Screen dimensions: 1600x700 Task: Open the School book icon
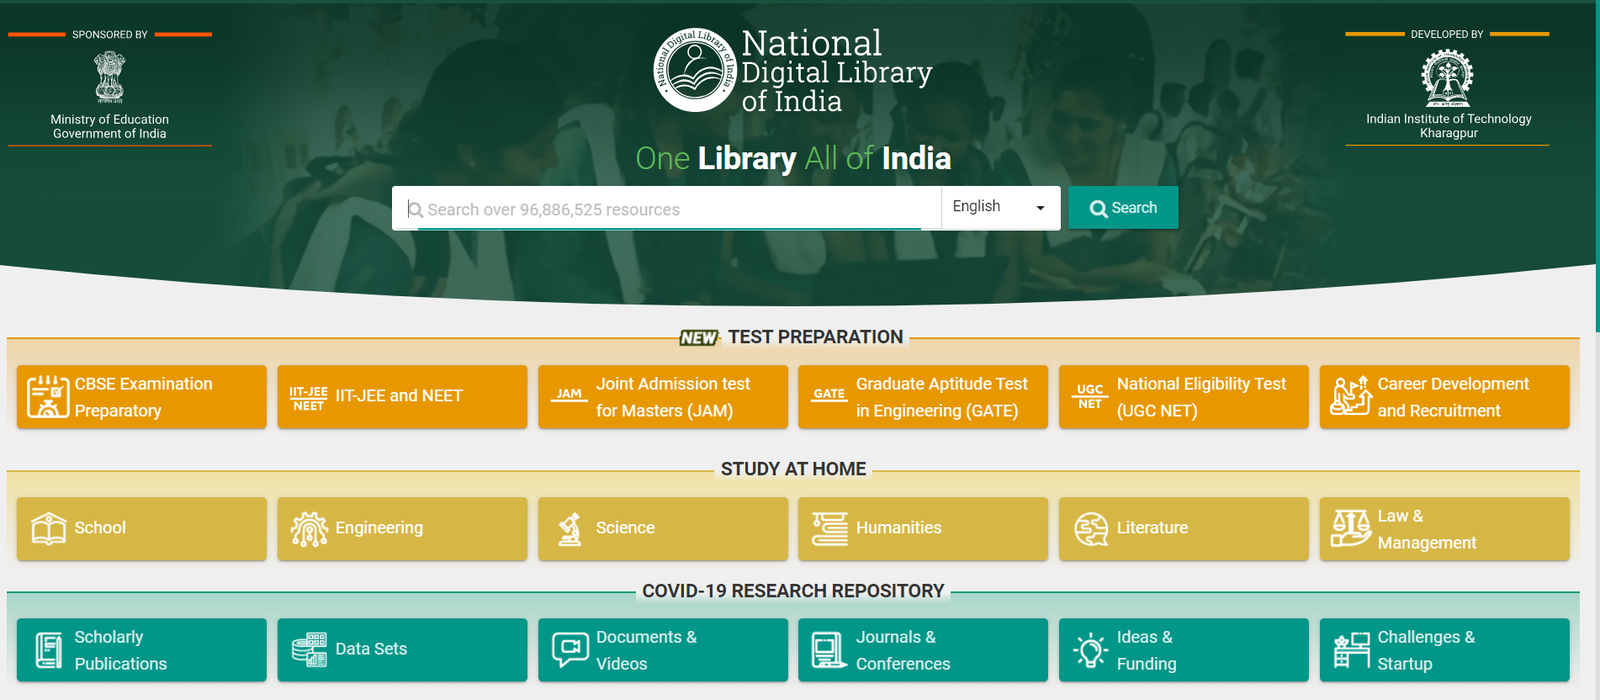point(48,528)
